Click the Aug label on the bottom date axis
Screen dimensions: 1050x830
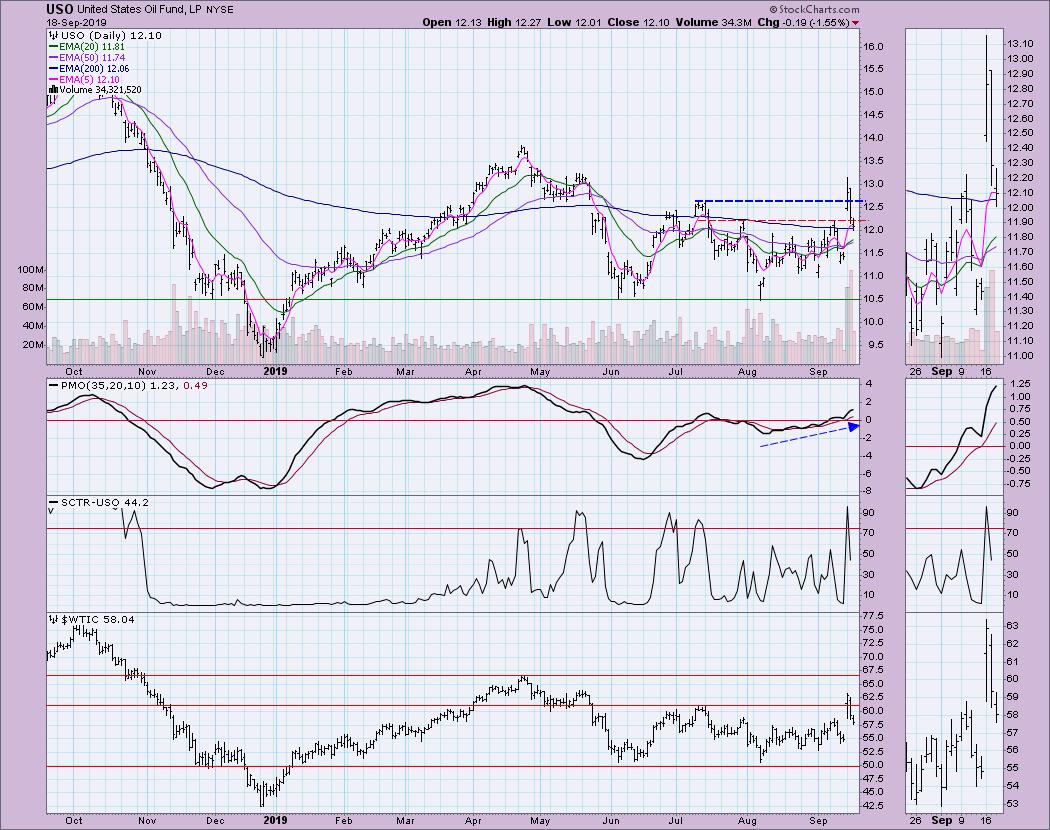pos(747,821)
